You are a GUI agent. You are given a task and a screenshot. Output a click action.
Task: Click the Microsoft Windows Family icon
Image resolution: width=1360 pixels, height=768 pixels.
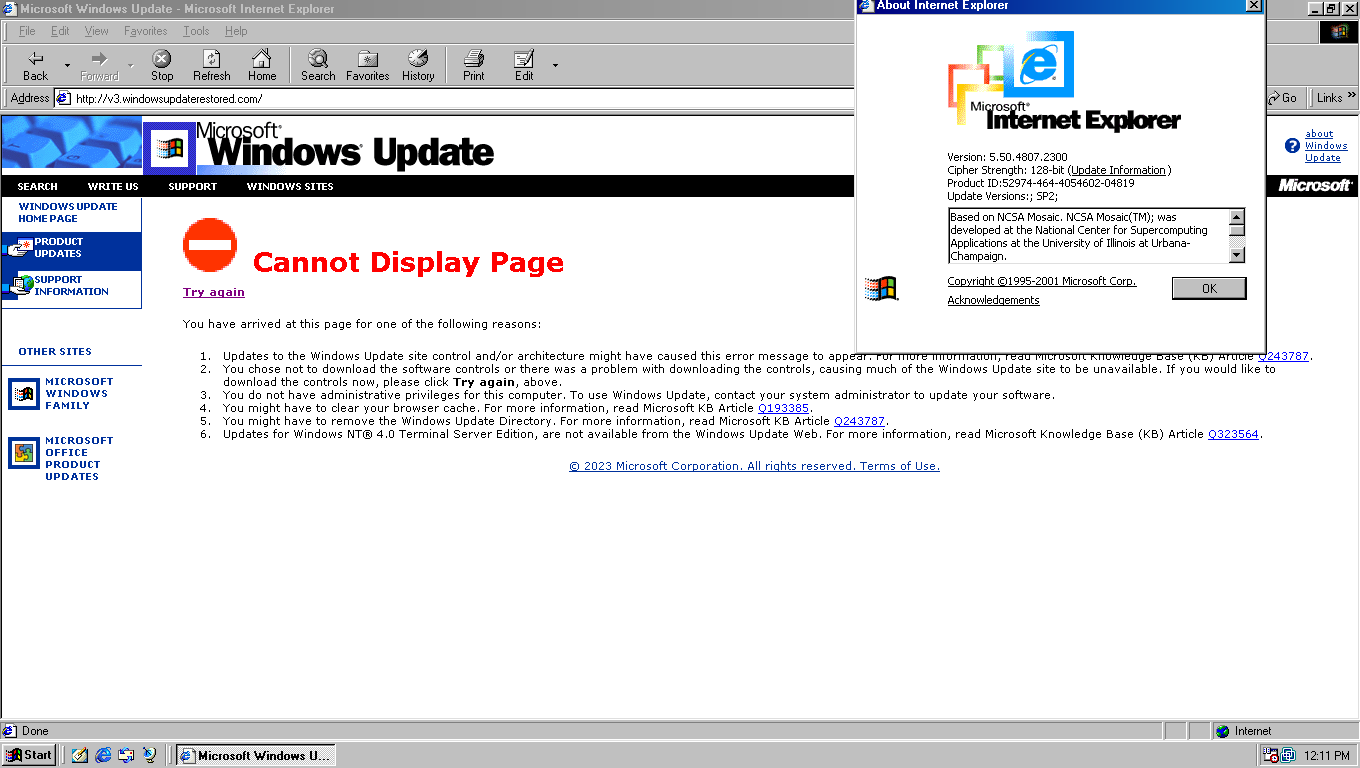coord(24,394)
